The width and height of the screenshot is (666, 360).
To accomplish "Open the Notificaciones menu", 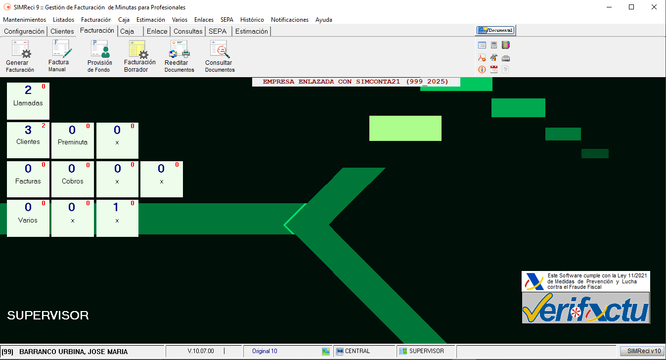I will [x=290, y=20].
